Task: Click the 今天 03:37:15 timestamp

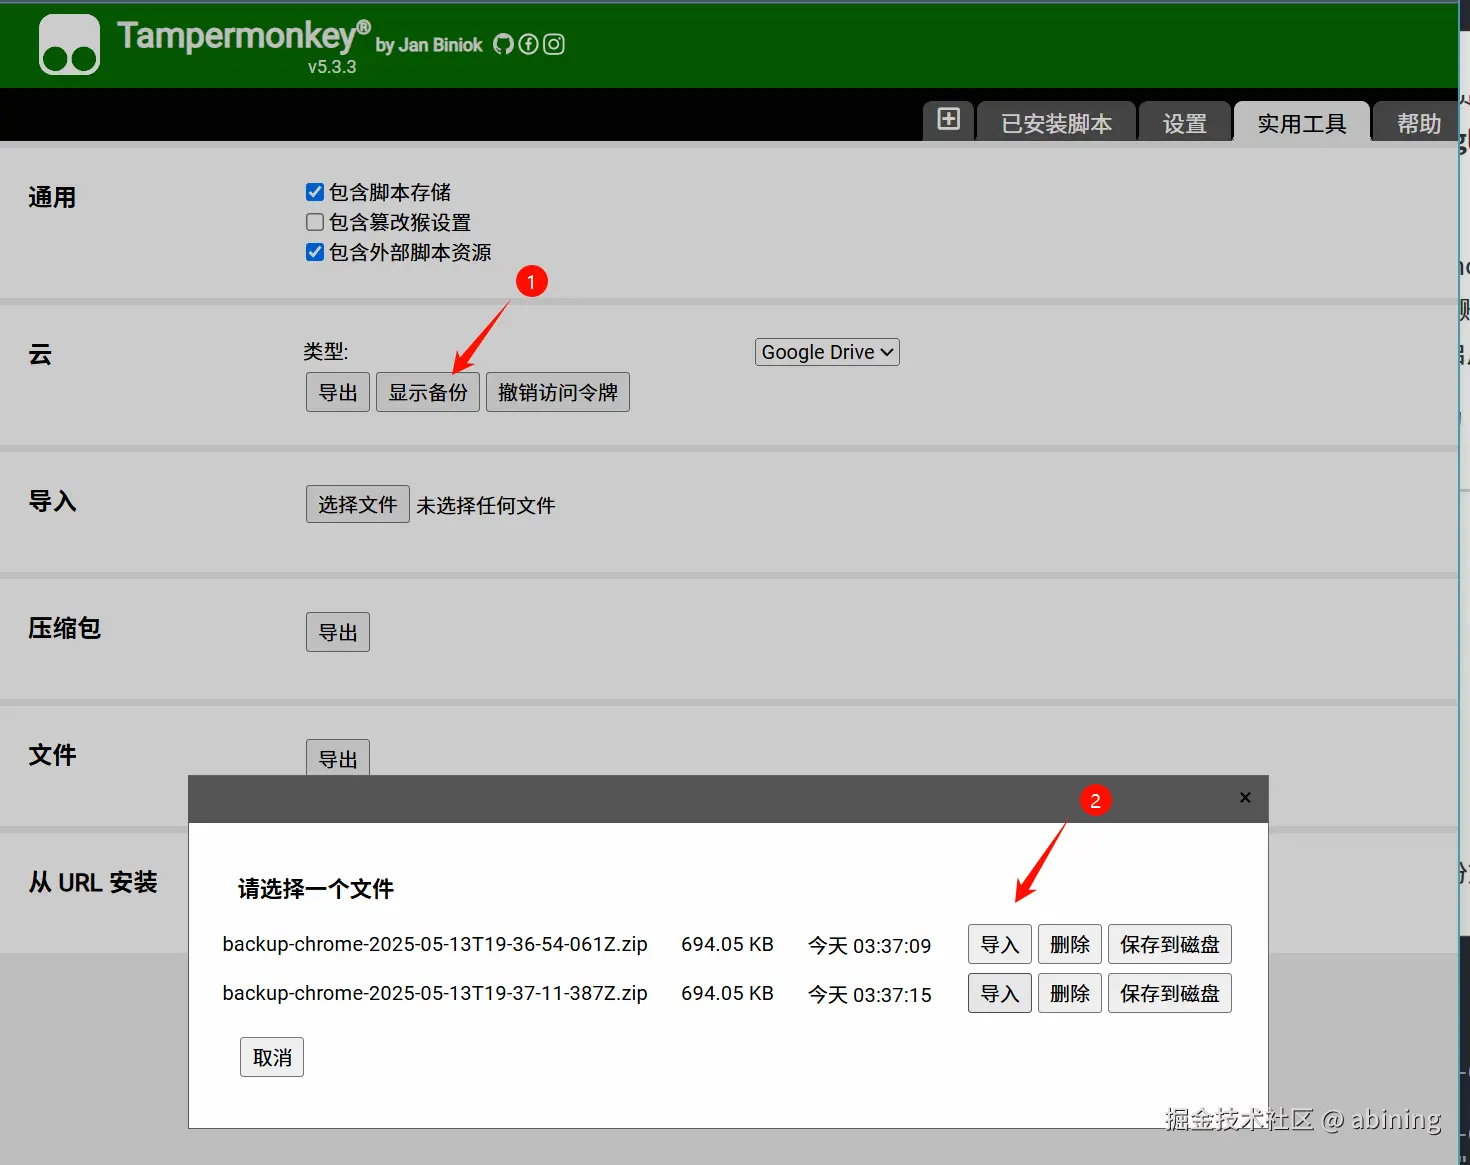Action: click(x=870, y=994)
